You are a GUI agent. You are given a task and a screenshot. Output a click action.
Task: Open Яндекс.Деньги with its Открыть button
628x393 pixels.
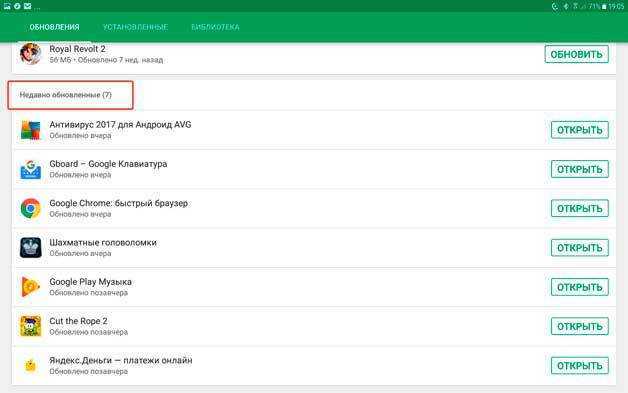coord(580,366)
